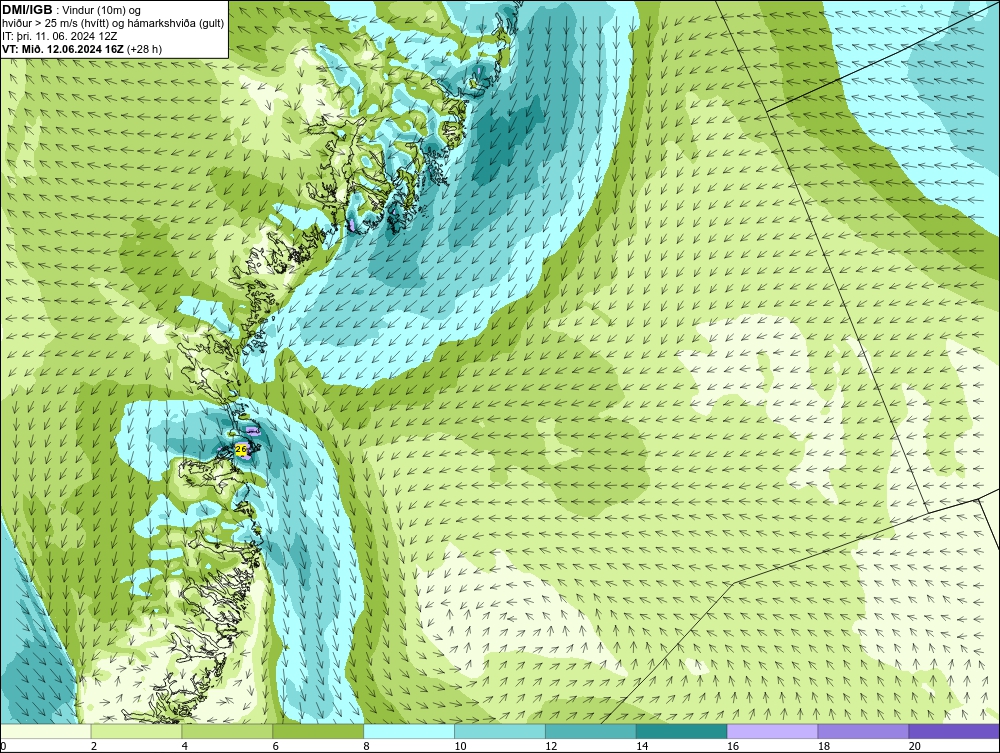Select the 4-6 m/s legend swatch
The image size is (1000, 753).
click(x=227, y=731)
